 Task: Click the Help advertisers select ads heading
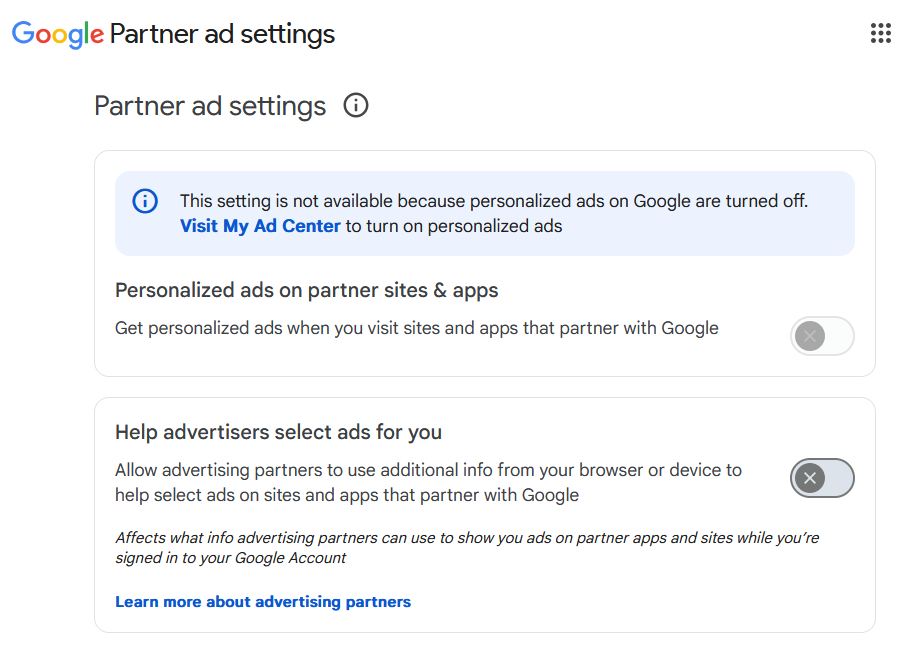[279, 432]
